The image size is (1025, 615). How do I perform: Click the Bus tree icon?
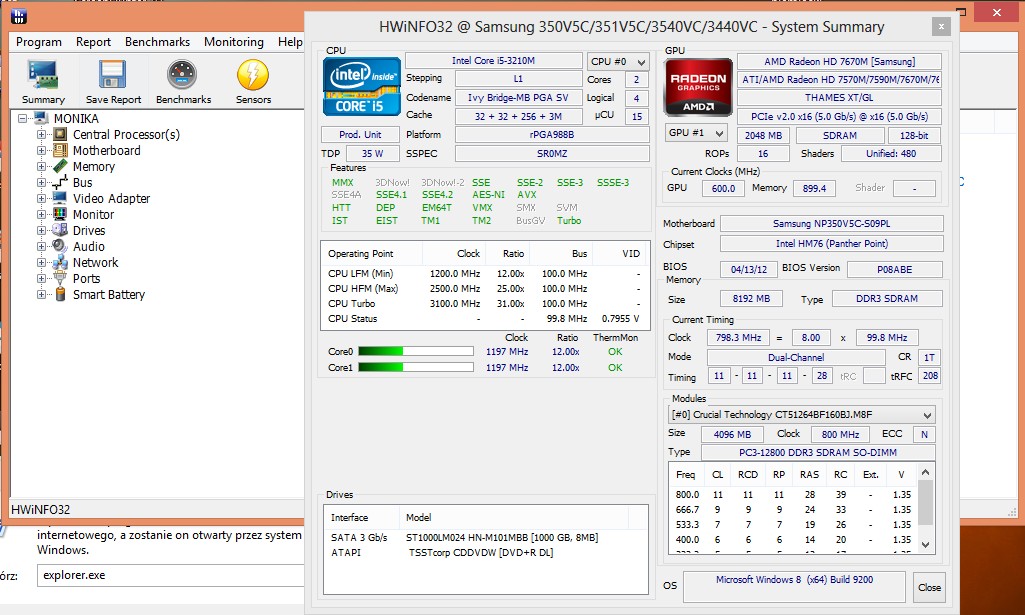coord(60,182)
